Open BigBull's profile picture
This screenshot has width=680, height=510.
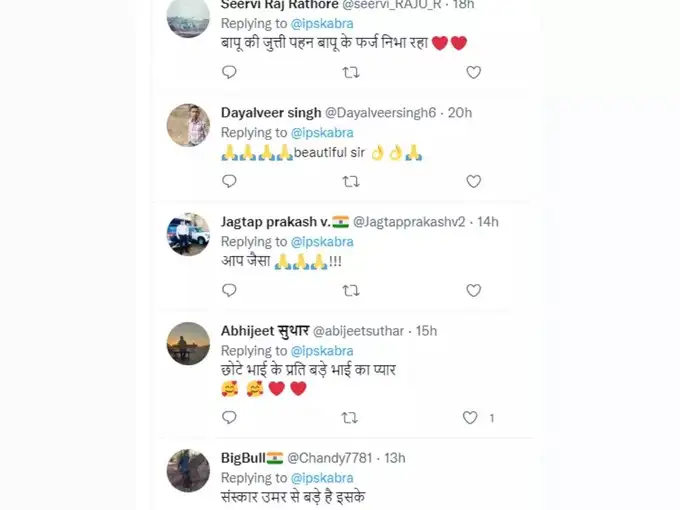point(188,470)
